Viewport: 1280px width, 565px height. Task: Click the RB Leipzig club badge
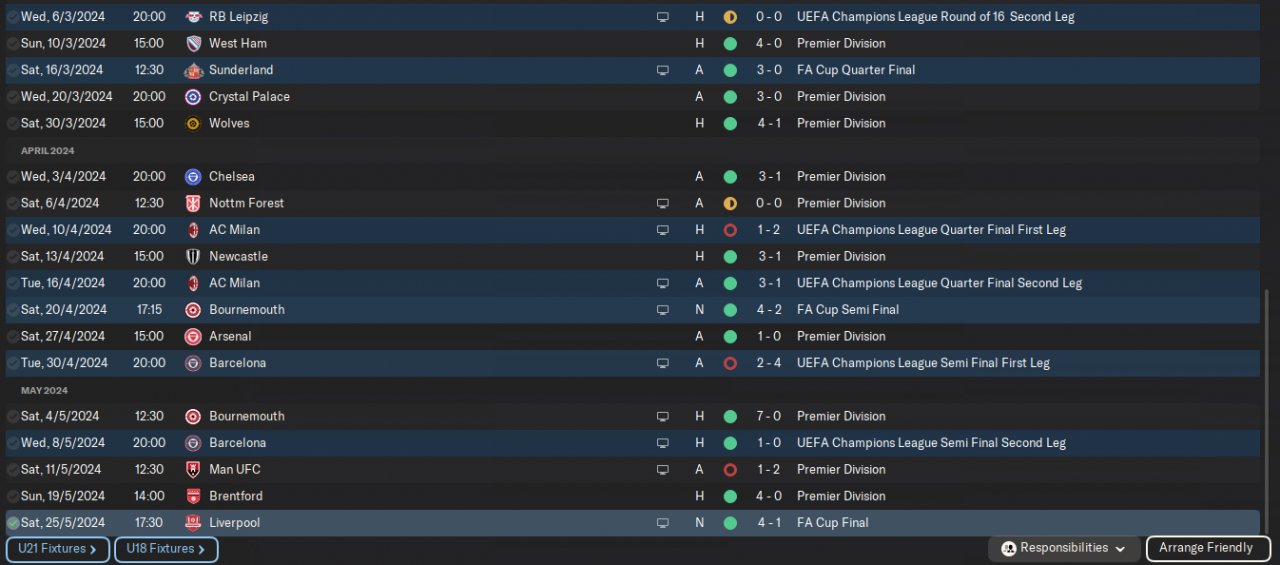click(x=193, y=17)
